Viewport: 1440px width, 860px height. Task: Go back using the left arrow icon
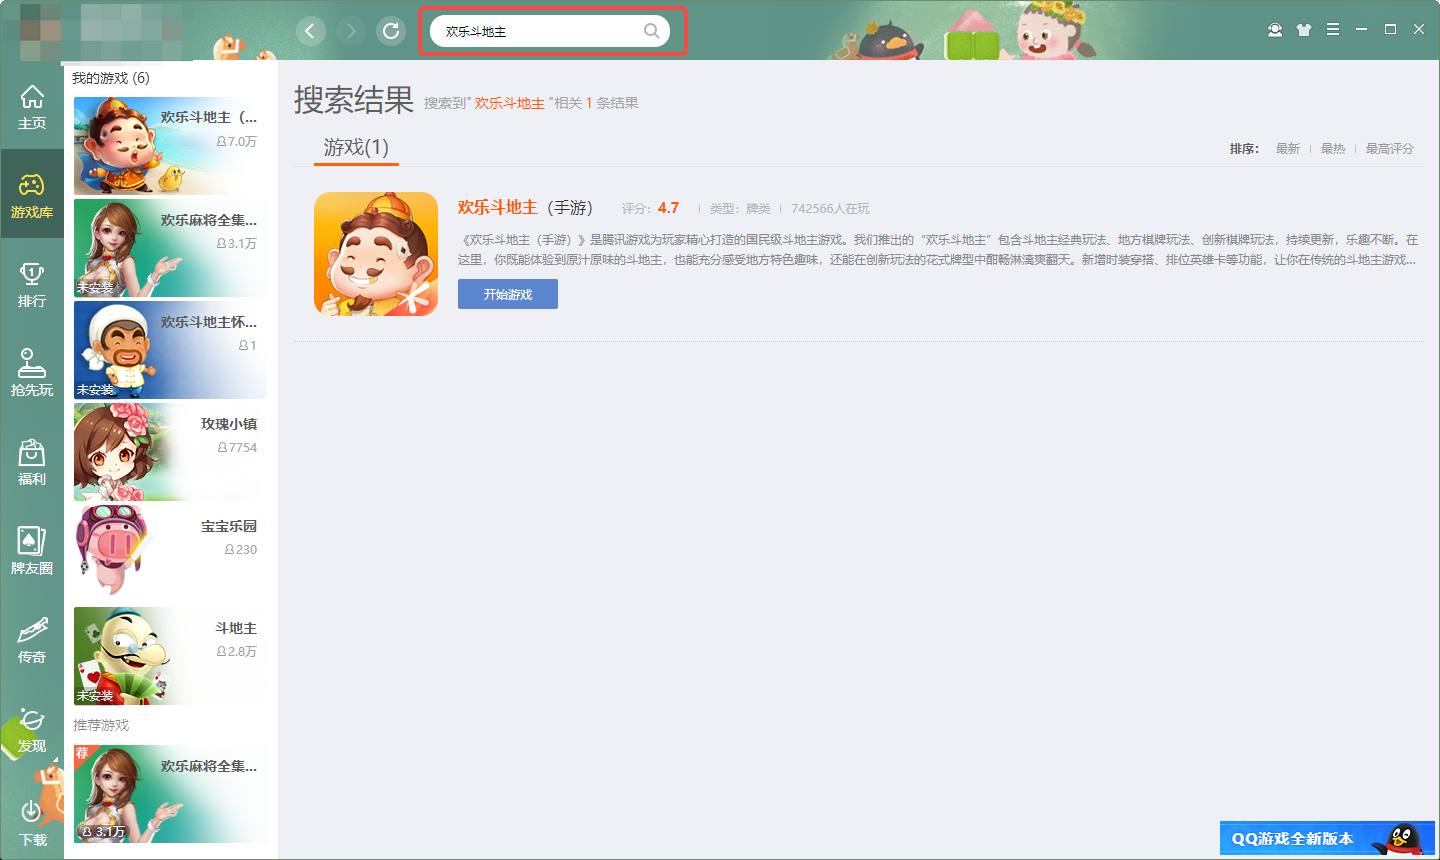pos(310,30)
